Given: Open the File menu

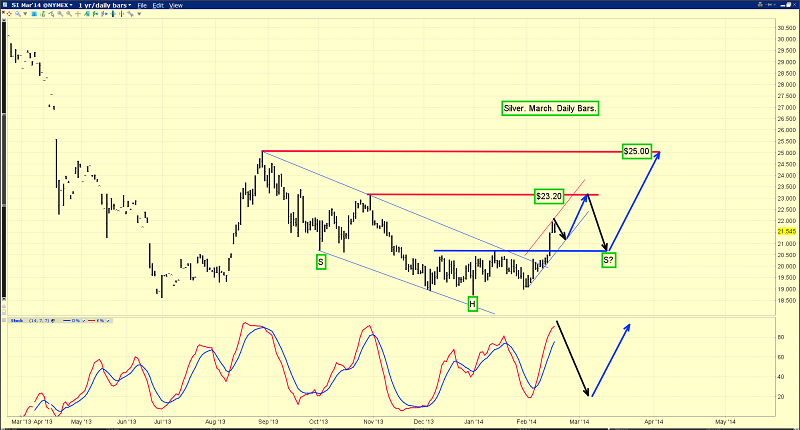Looking at the screenshot, I should pyautogui.click(x=142, y=5).
